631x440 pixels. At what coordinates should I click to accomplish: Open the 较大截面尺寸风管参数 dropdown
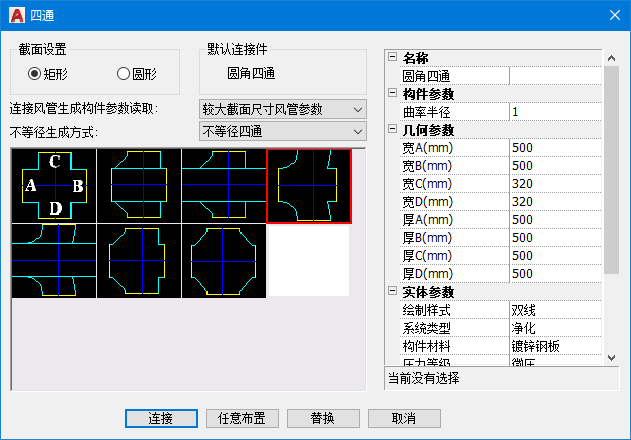pos(283,109)
